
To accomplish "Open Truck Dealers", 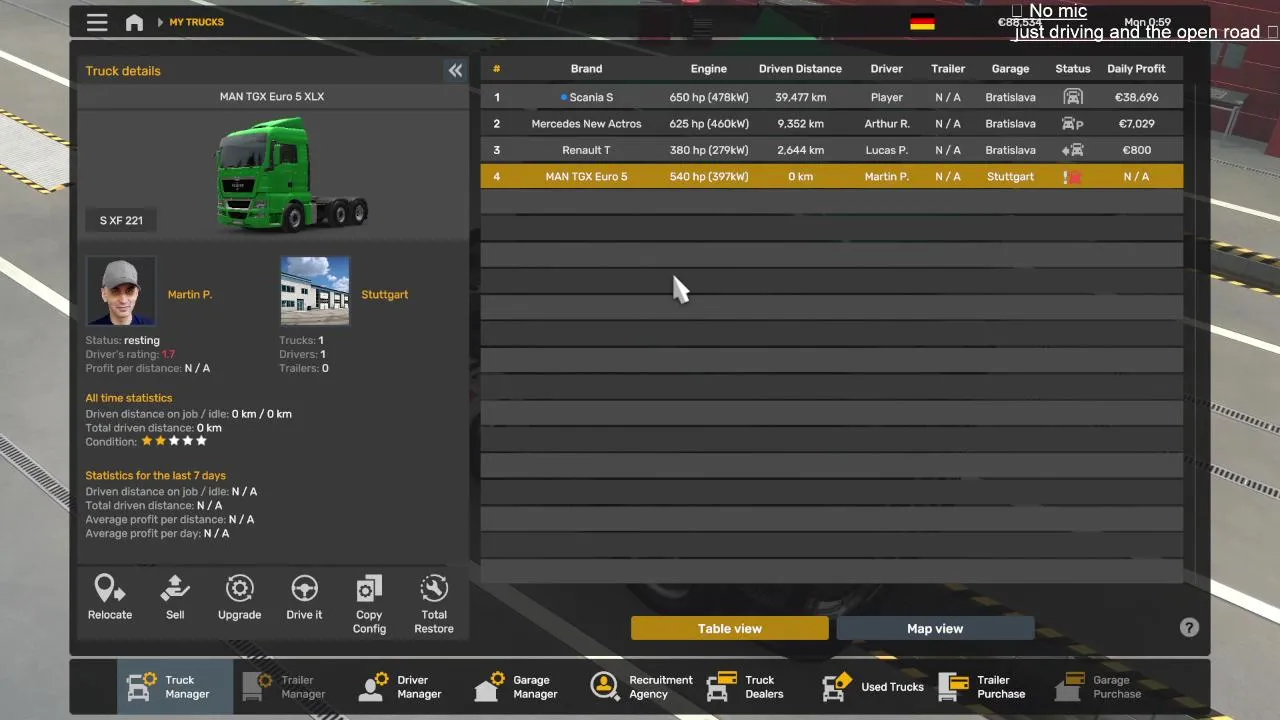I will coord(755,687).
